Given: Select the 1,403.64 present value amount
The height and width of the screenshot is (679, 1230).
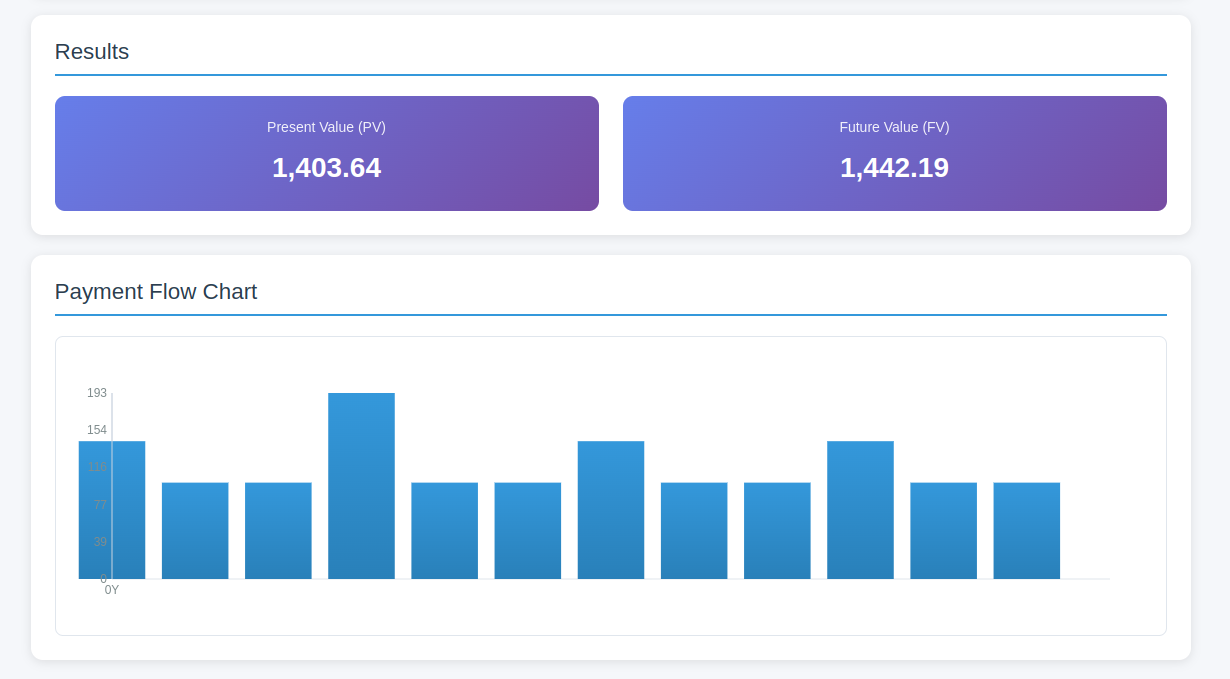Looking at the screenshot, I should tap(326, 168).
